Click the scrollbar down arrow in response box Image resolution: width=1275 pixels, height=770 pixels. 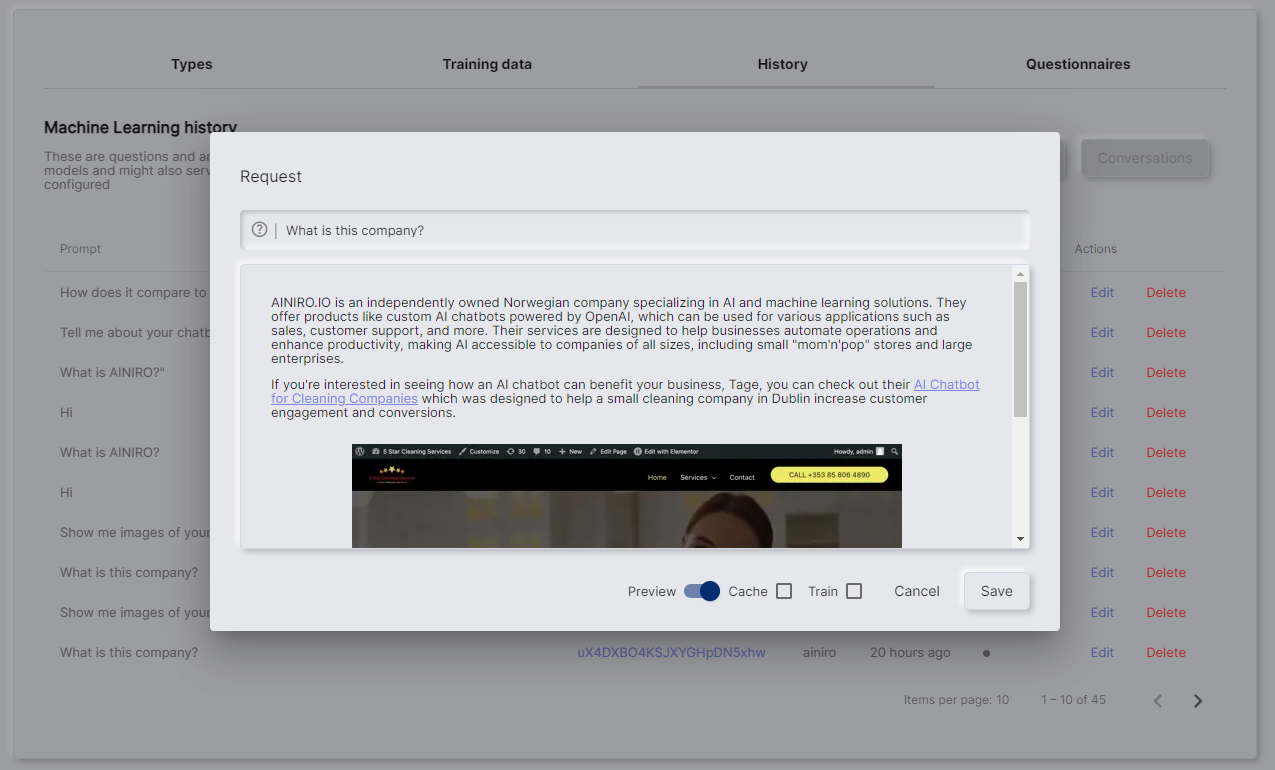(1020, 539)
